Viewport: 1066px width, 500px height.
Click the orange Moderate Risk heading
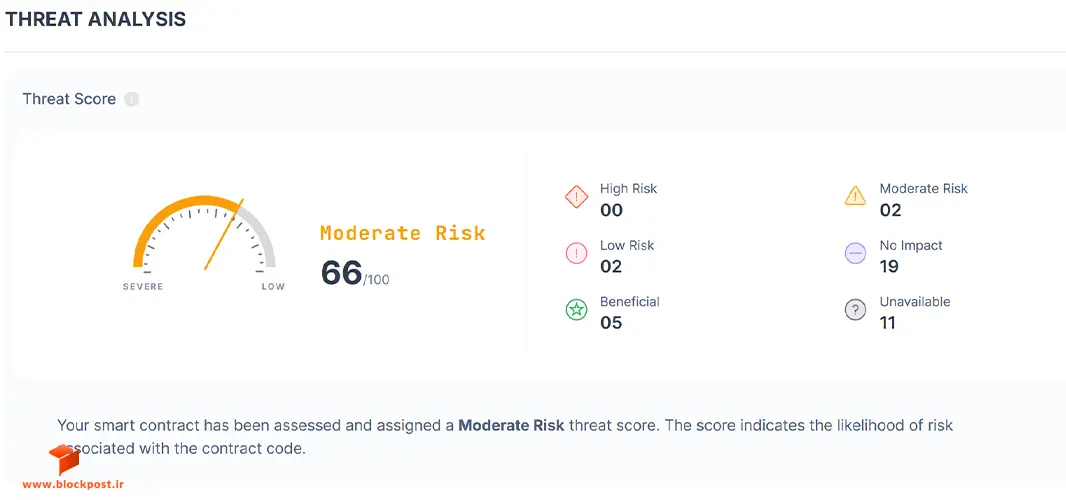[x=402, y=233]
